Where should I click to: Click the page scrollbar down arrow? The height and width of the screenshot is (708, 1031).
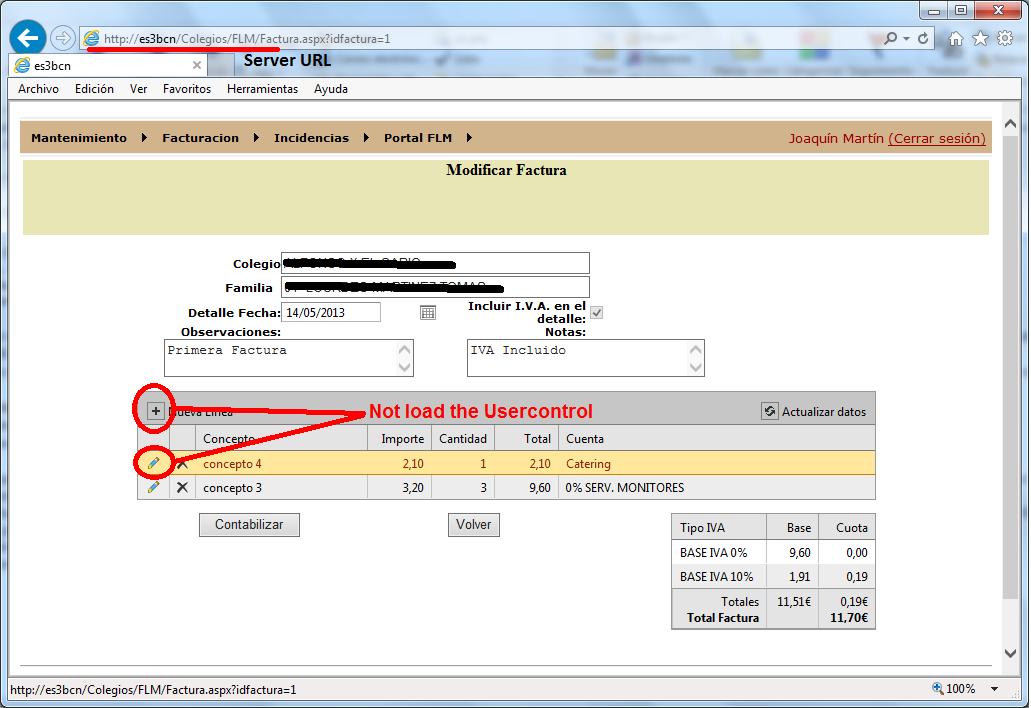pyautogui.click(x=1011, y=653)
